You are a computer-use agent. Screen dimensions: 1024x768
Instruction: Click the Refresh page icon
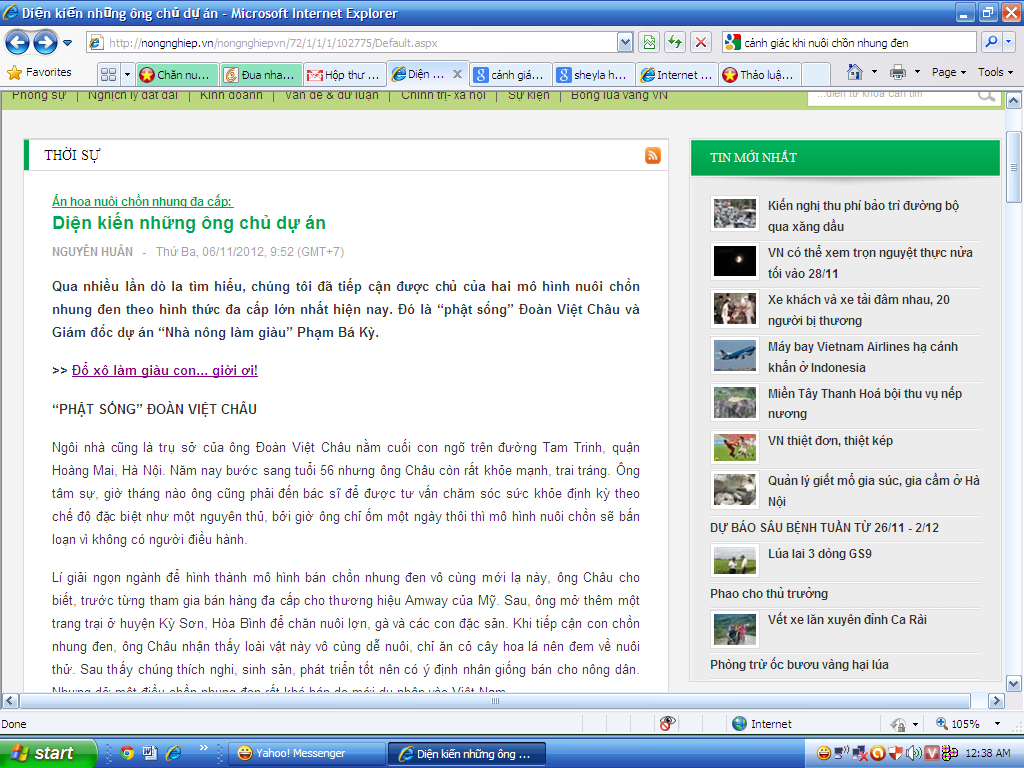[x=675, y=43]
